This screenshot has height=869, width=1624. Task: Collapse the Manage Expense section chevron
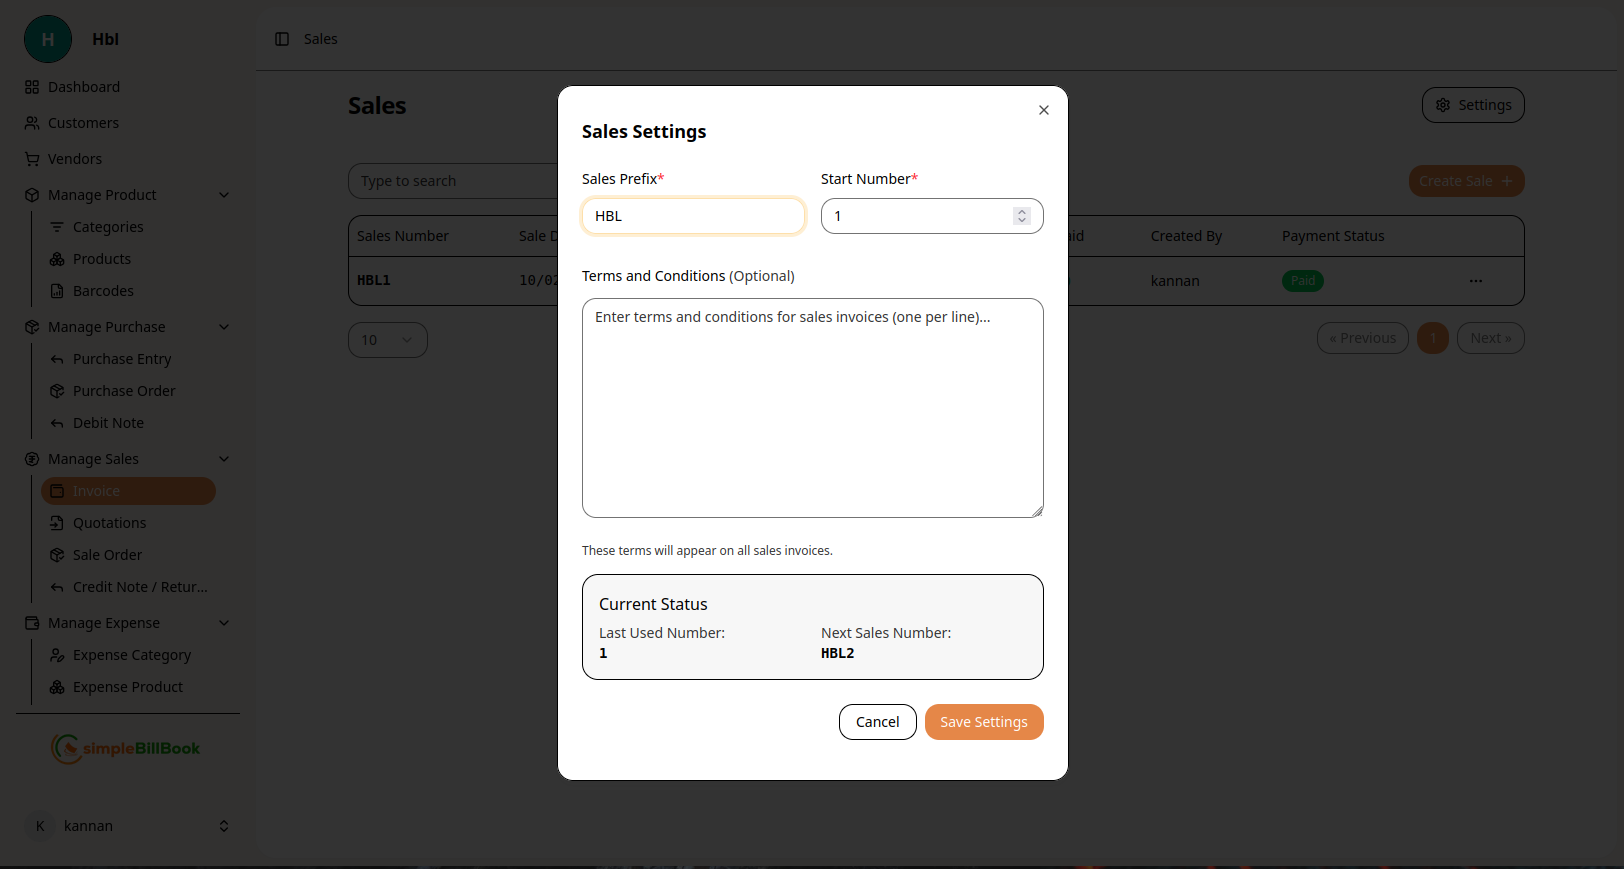point(224,623)
